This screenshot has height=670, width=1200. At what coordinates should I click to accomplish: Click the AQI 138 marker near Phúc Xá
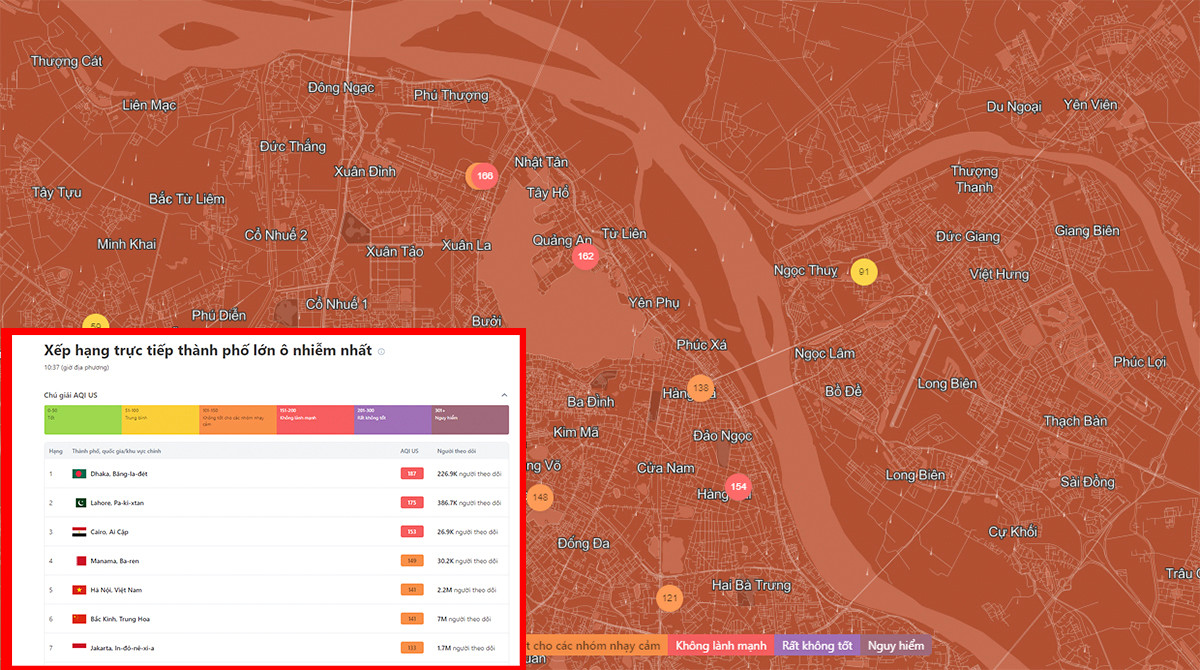701,388
